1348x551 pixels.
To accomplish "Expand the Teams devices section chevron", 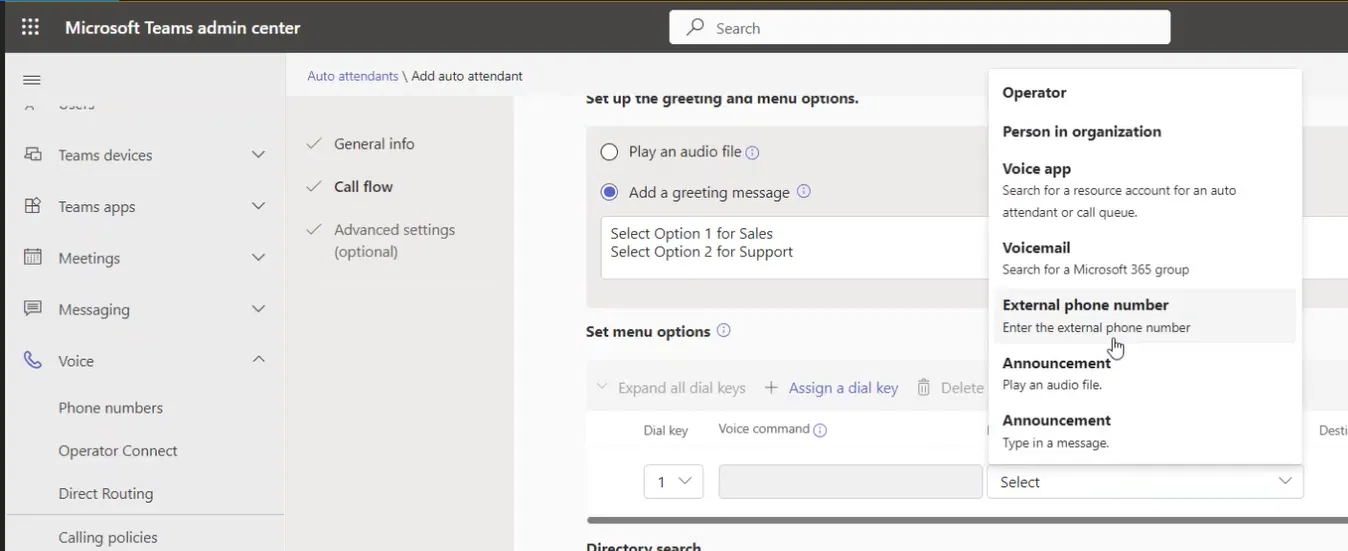I will click(258, 155).
